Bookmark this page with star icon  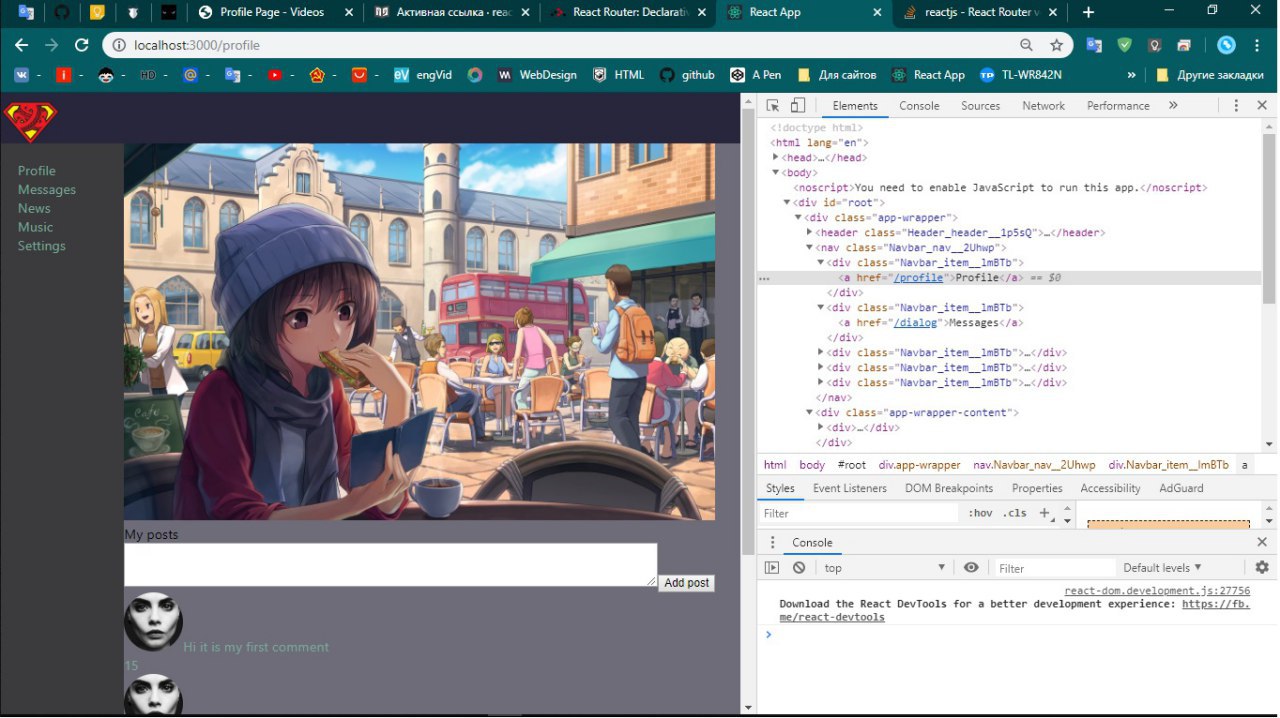(x=1056, y=45)
